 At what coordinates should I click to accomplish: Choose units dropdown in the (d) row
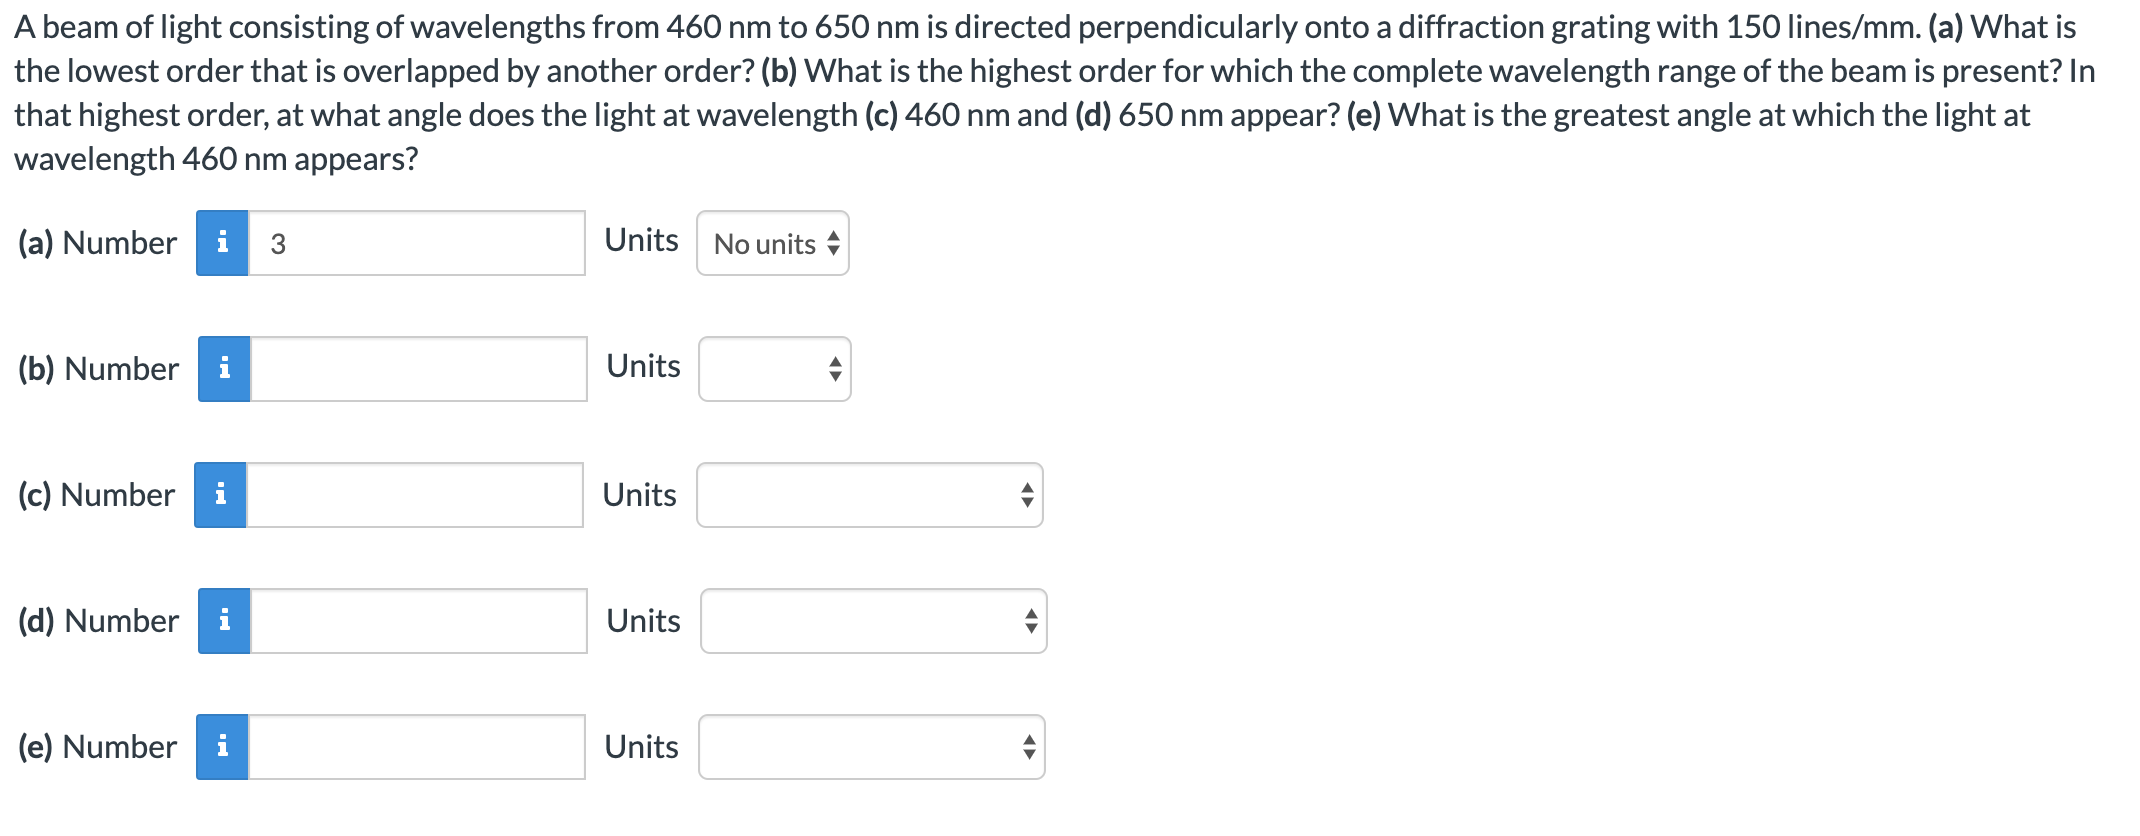click(x=873, y=621)
